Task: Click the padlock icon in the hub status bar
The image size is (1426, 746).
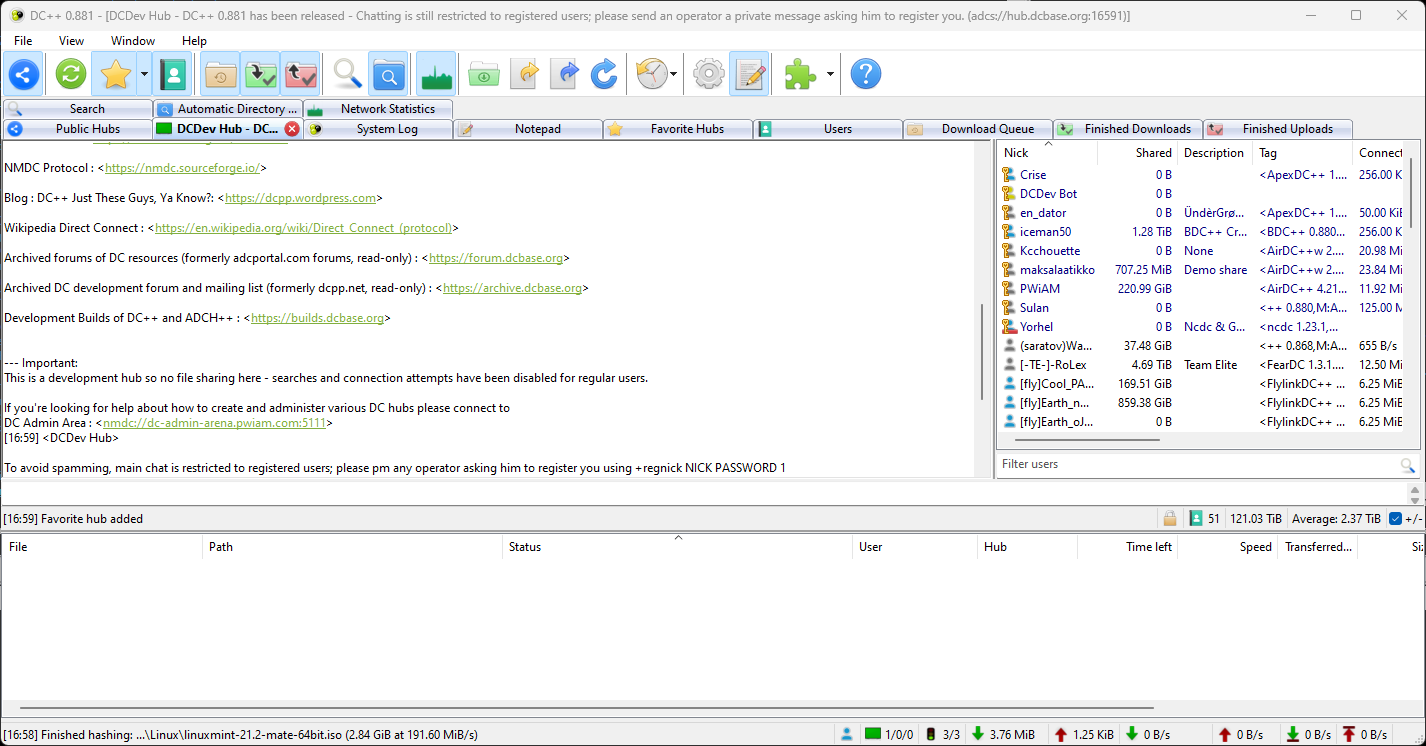Action: click(x=1169, y=518)
